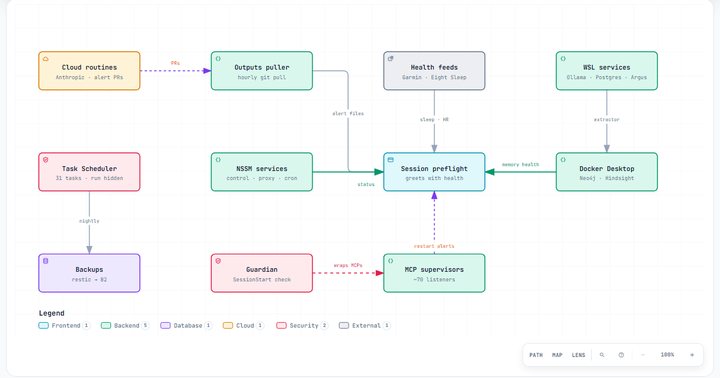Toggle the Security legend filter

point(302,326)
